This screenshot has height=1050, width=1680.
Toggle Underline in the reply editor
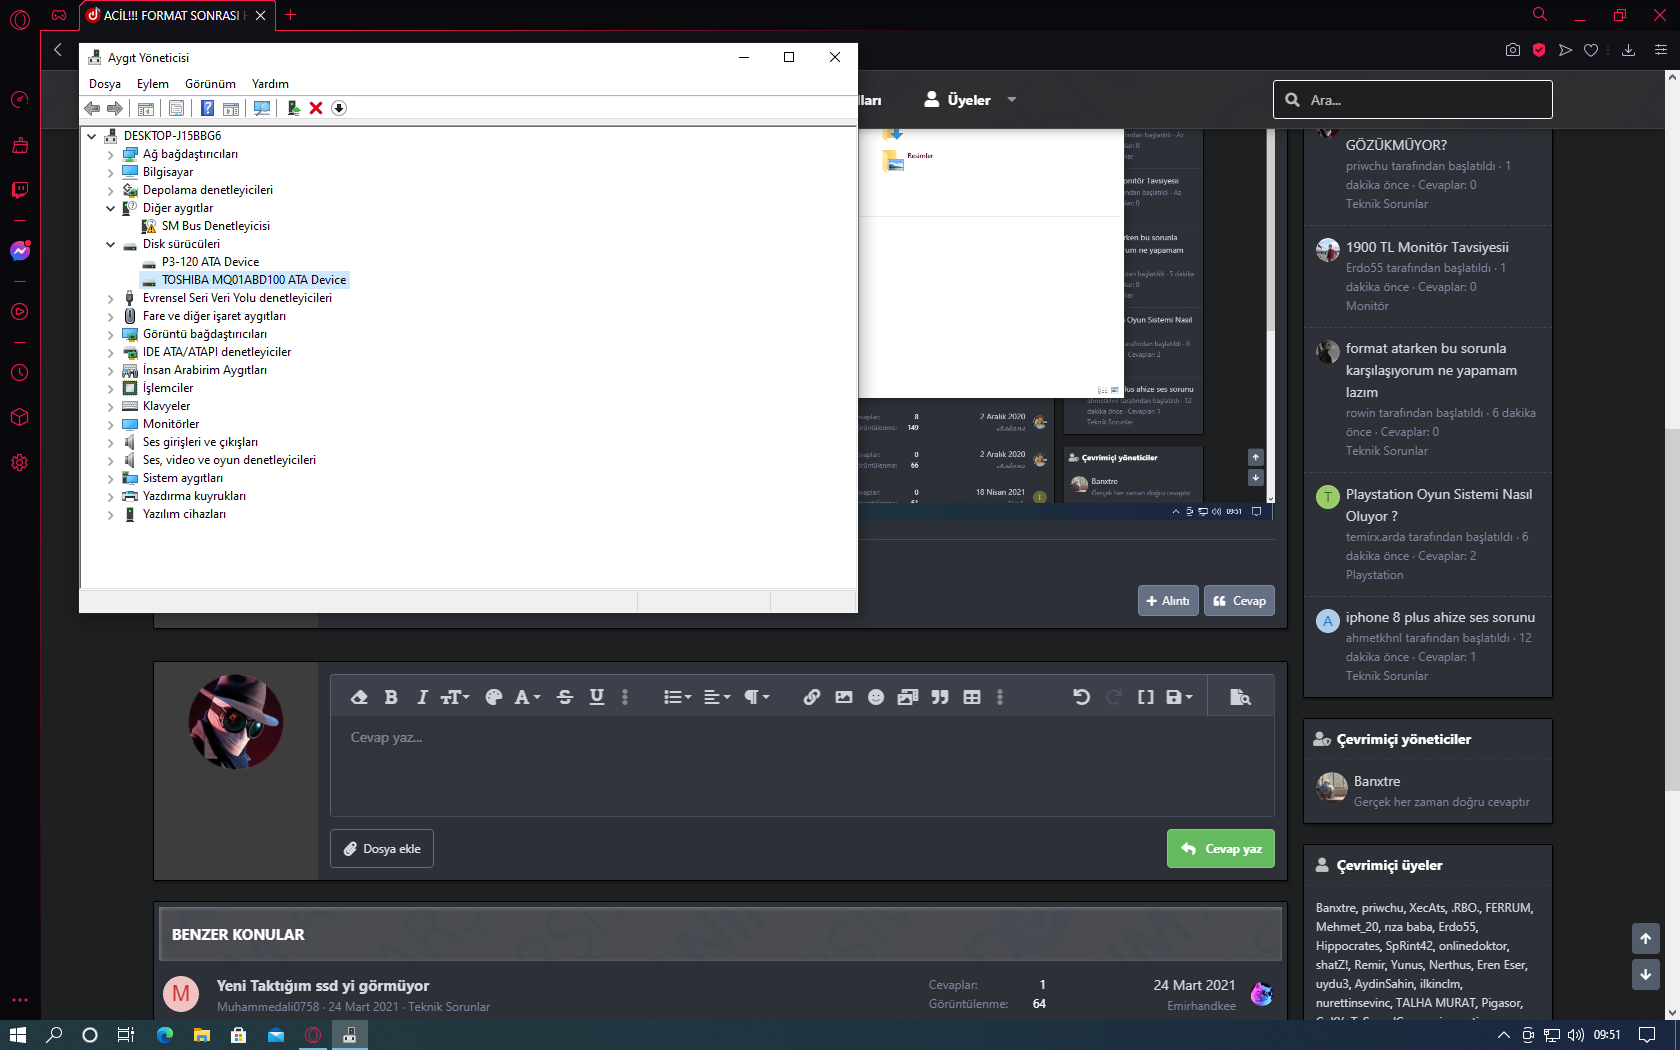click(x=597, y=697)
